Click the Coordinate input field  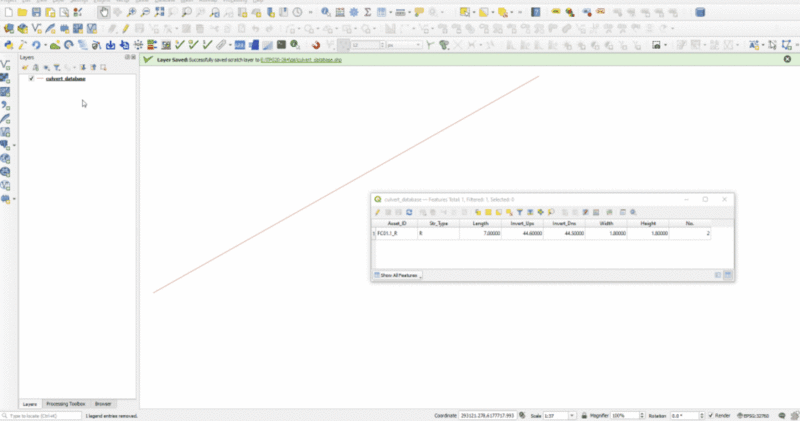[487, 415]
